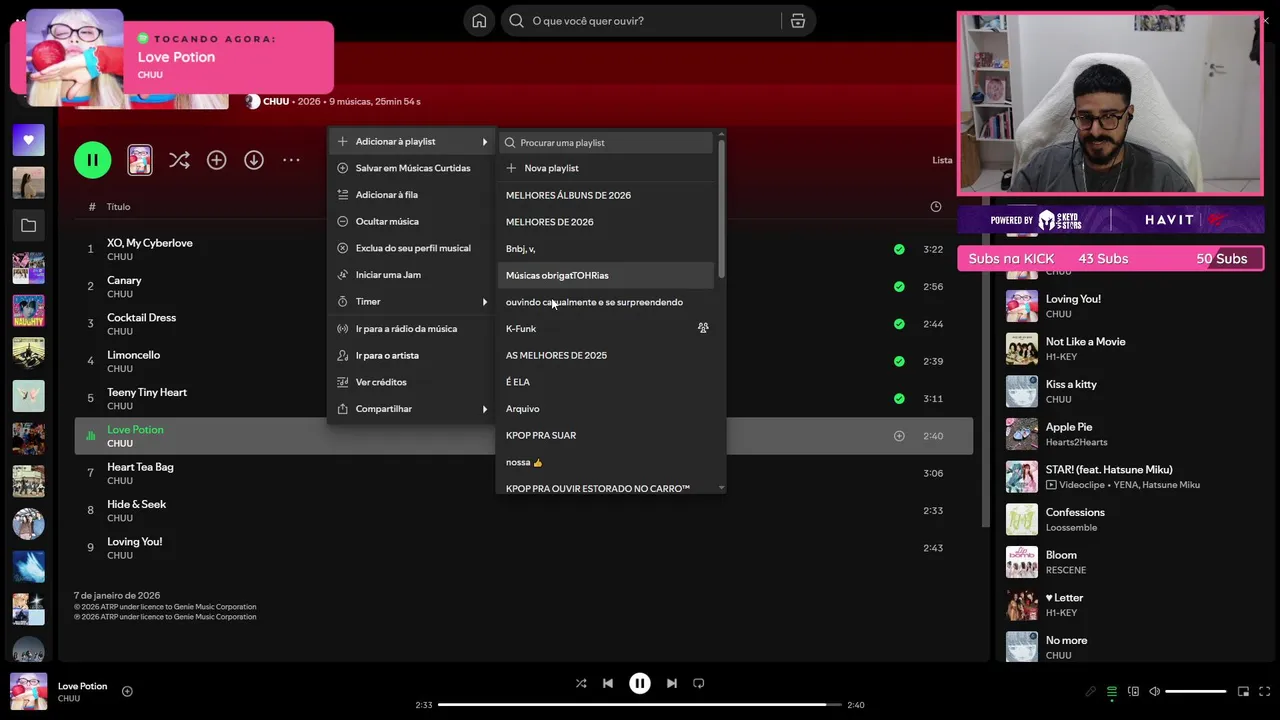Save album to library with plus circle
Screen dimensions: 1280x720
pos(216,160)
